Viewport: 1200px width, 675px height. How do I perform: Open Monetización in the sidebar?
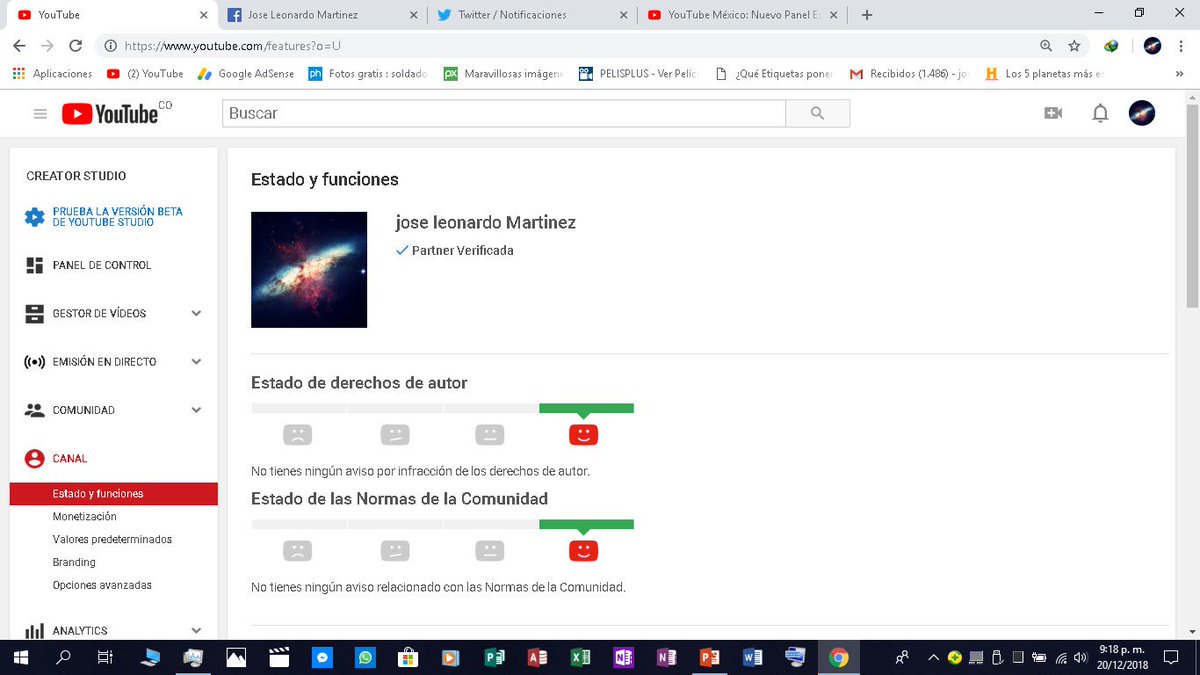84,517
